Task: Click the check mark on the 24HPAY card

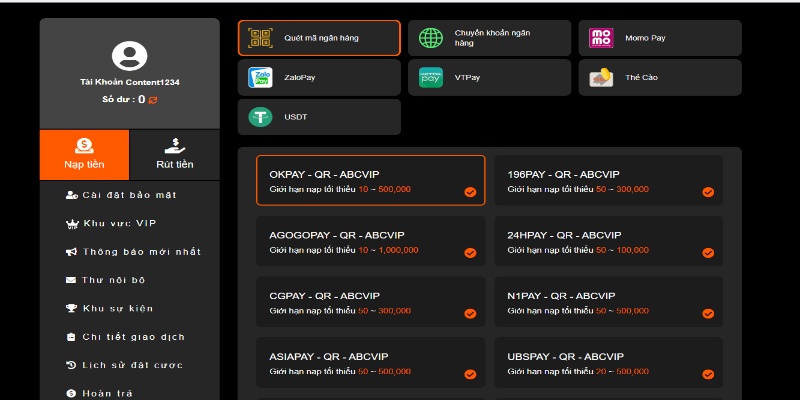Action: click(x=708, y=253)
